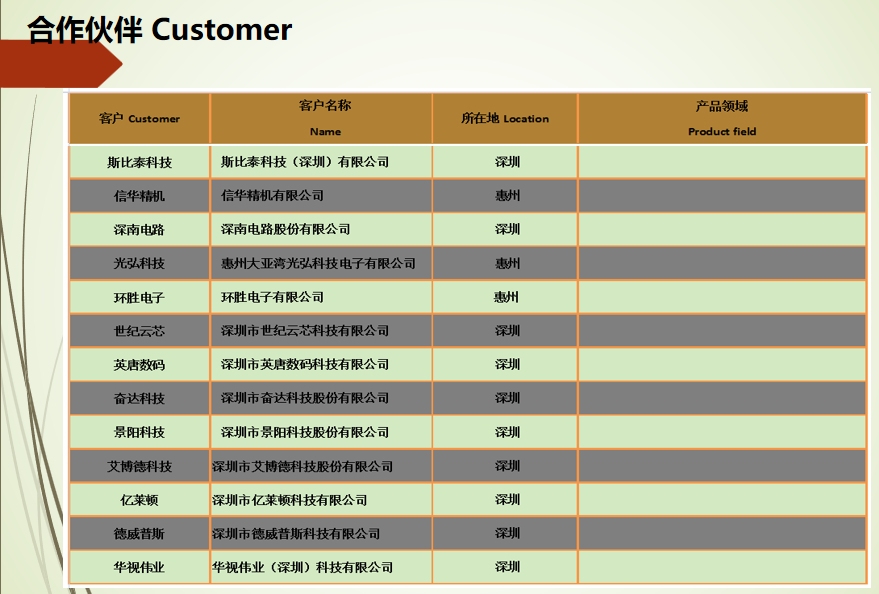This screenshot has width=879, height=594.
Task: Select 深圳 location in 斯比泰科技 row
Action: point(507,162)
